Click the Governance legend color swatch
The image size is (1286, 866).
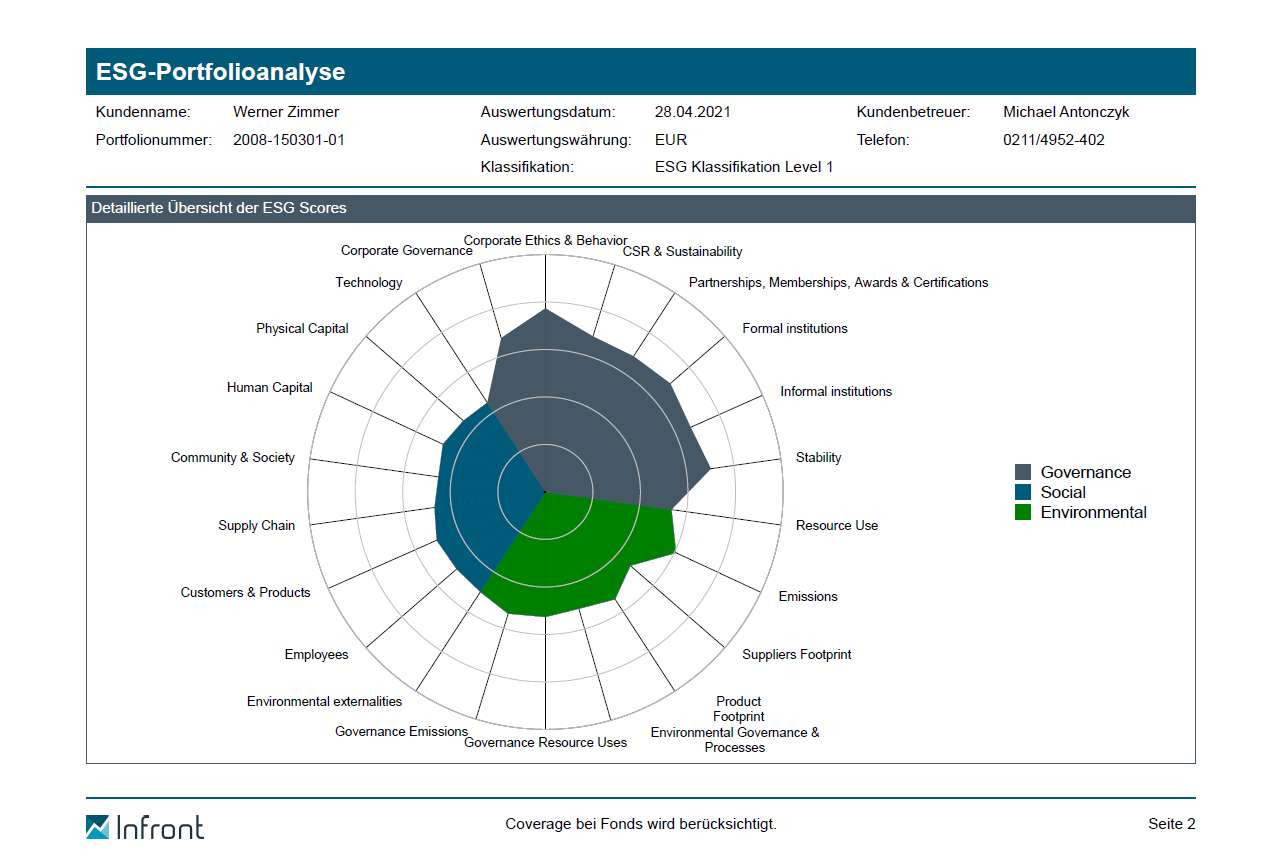point(1023,472)
